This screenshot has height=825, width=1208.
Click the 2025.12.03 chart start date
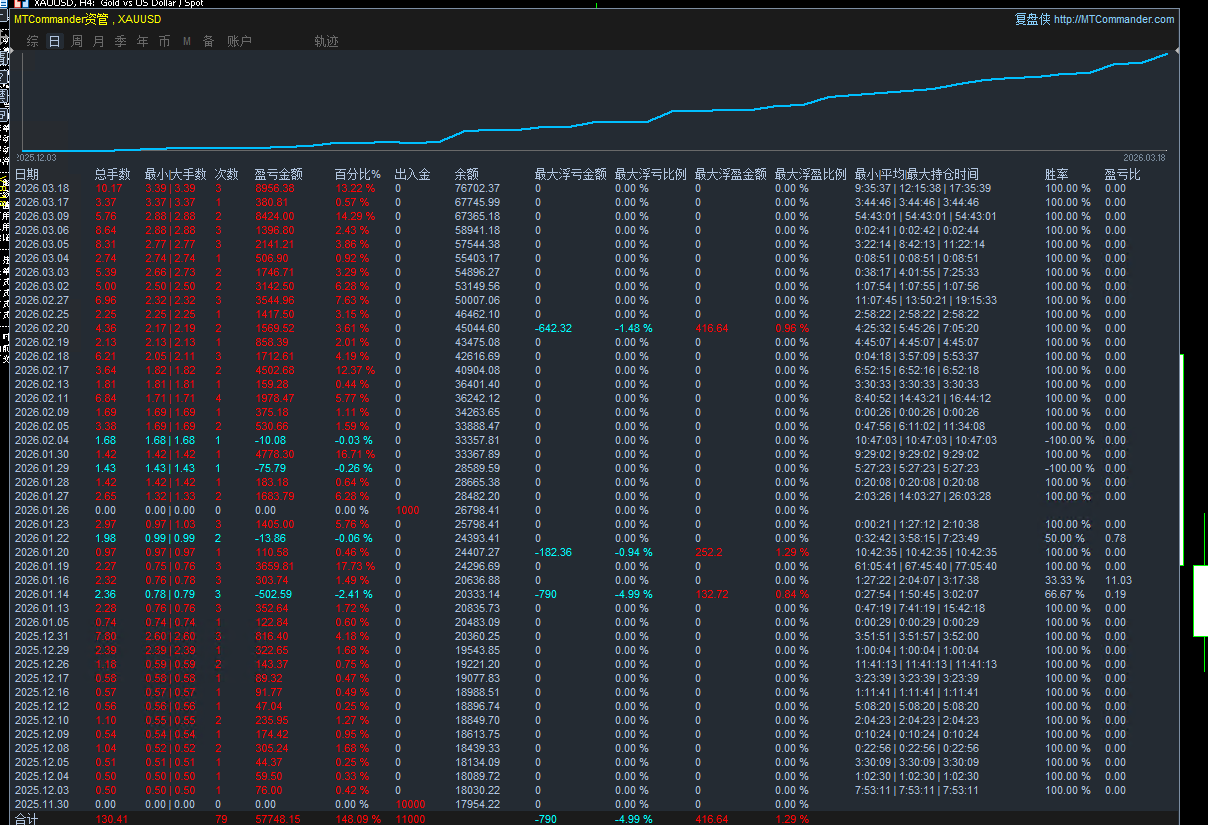(x=37, y=158)
